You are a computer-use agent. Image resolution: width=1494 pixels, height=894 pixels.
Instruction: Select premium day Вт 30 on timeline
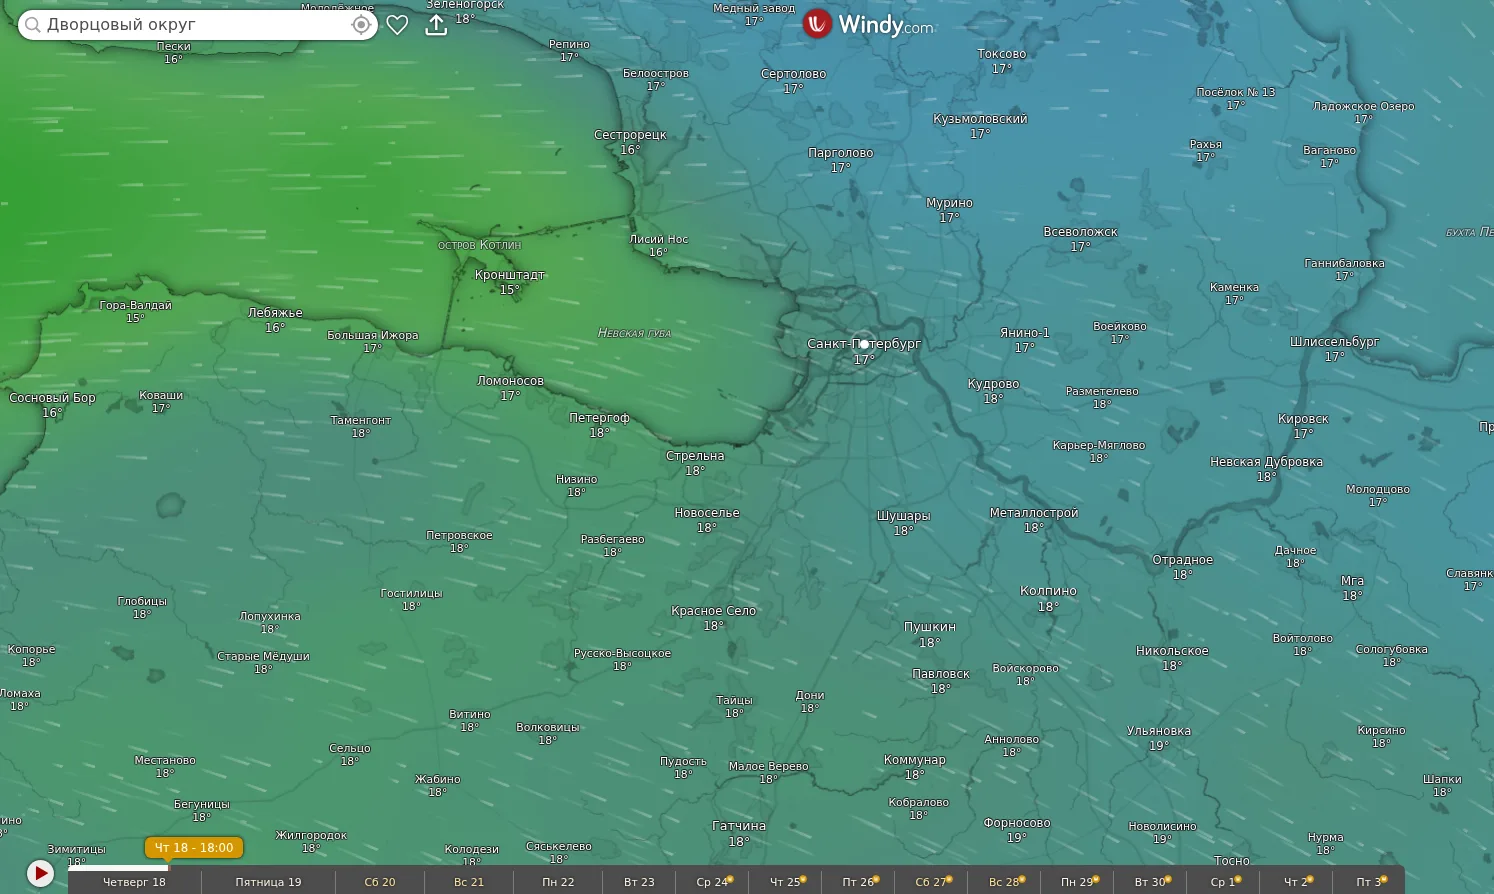click(x=1151, y=882)
